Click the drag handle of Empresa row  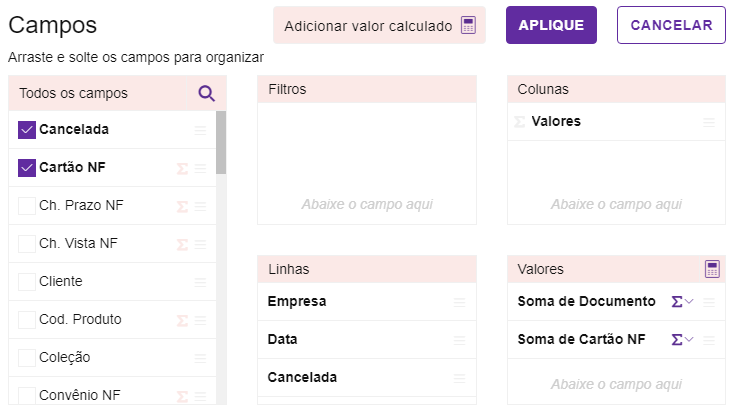click(459, 302)
